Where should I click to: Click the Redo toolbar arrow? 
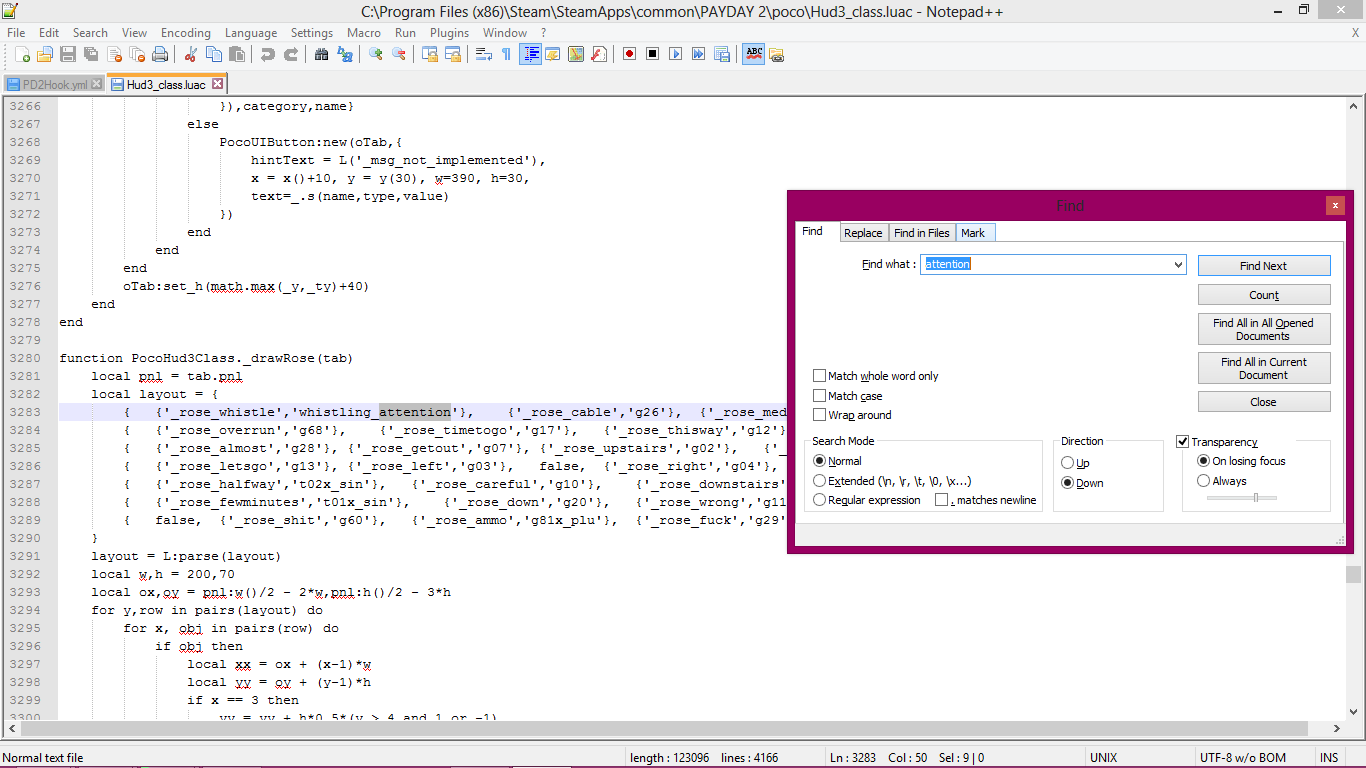[291, 54]
